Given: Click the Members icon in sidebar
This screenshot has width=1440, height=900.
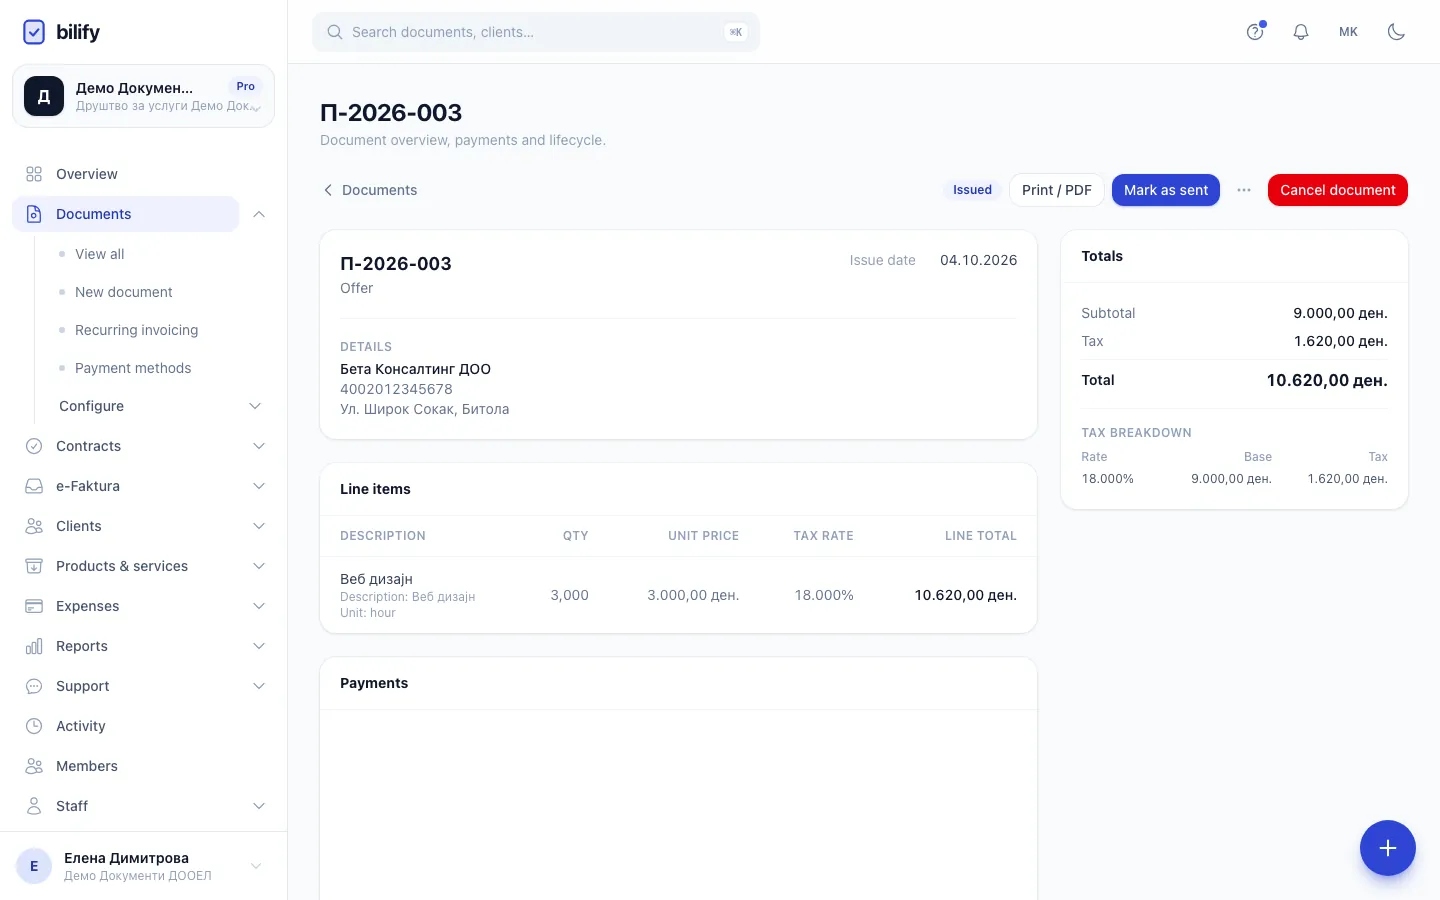Looking at the screenshot, I should [x=34, y=766].
